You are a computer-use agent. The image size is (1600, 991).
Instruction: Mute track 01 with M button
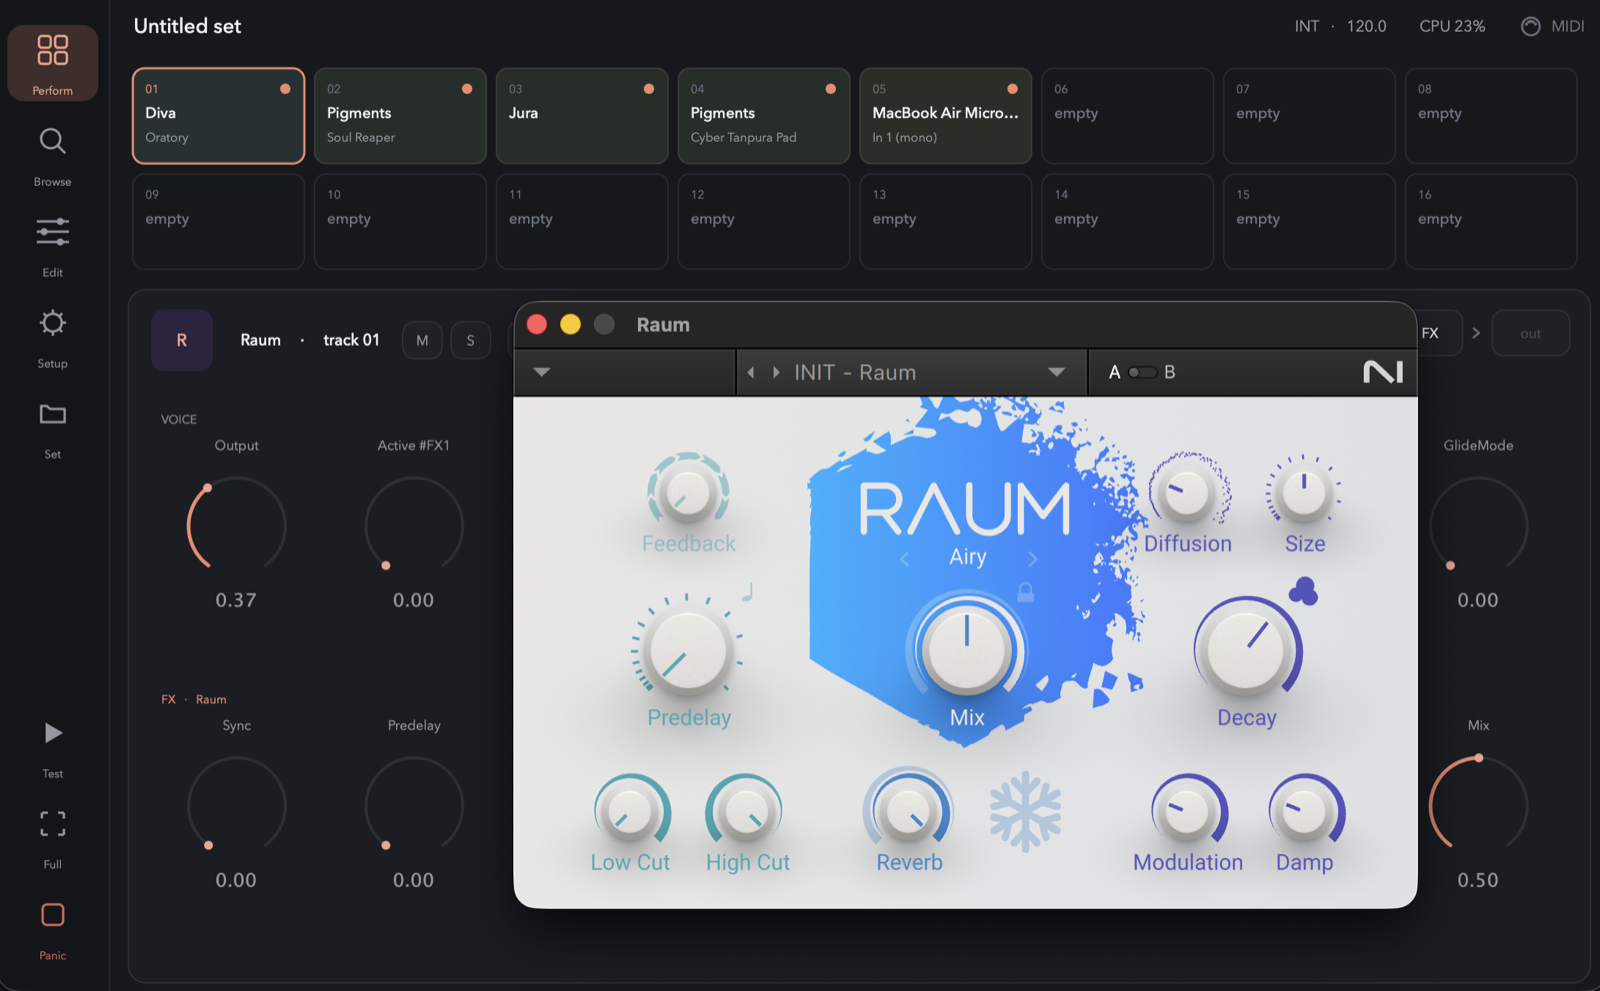(422, 340)
